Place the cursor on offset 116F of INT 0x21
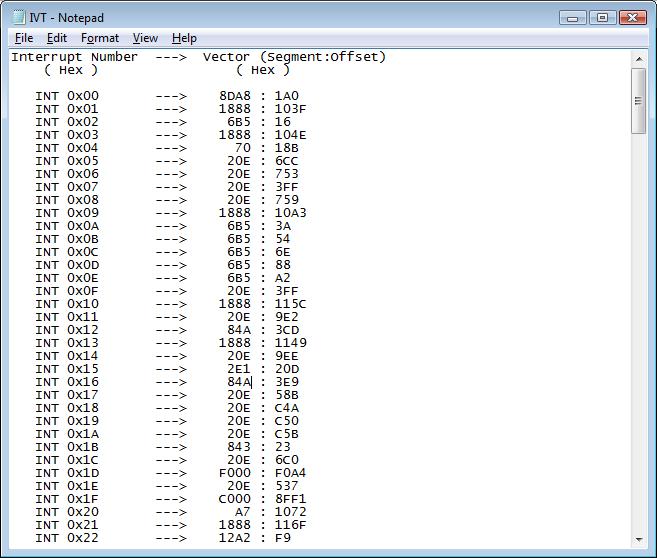Image resolution: width=657 pixels, height=558 pixels. (x=290, y=525)
